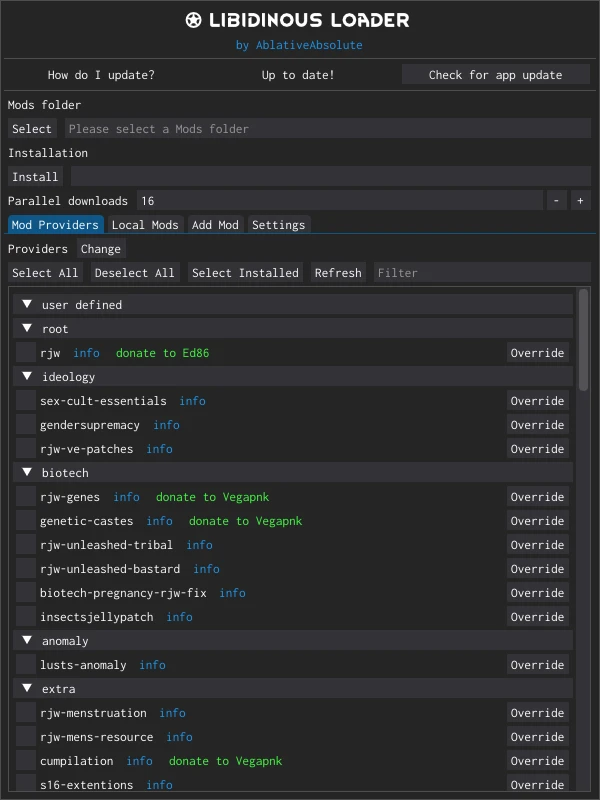Collapse the anomaly category arrow

point(27,640)
